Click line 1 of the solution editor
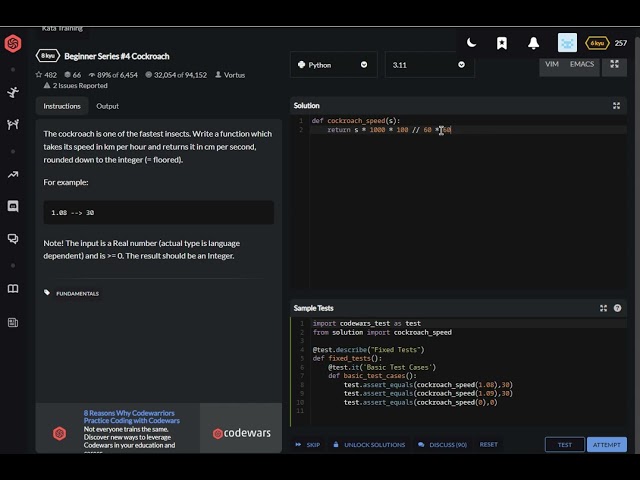 [x=468, y=121]
